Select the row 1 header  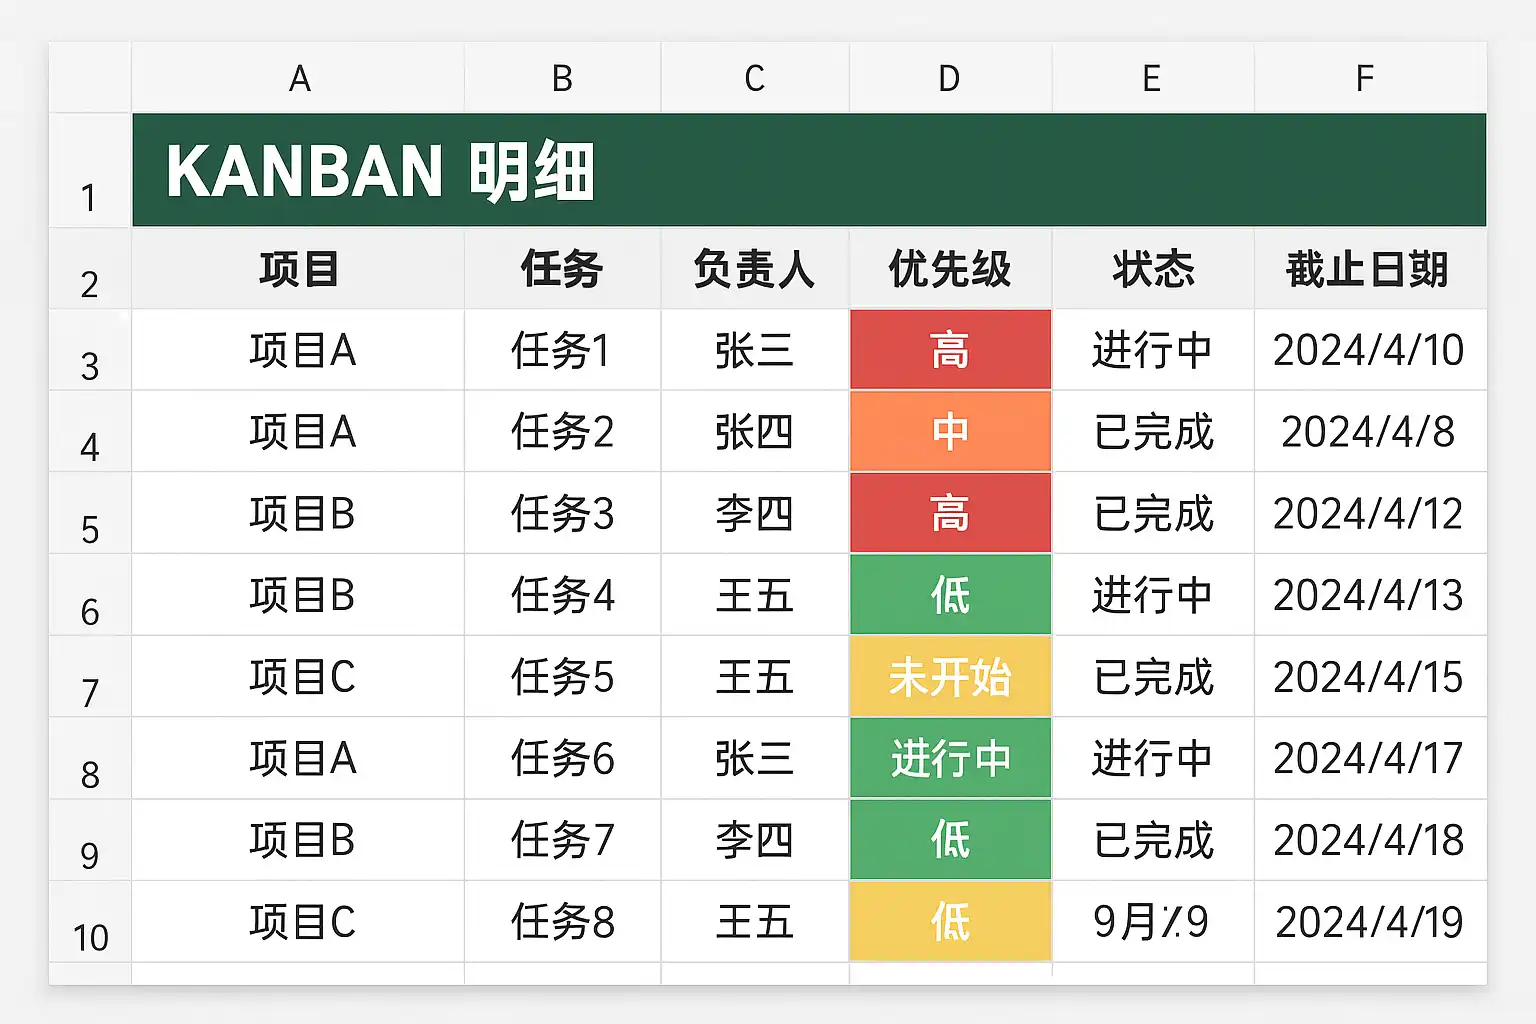[90, 172]
